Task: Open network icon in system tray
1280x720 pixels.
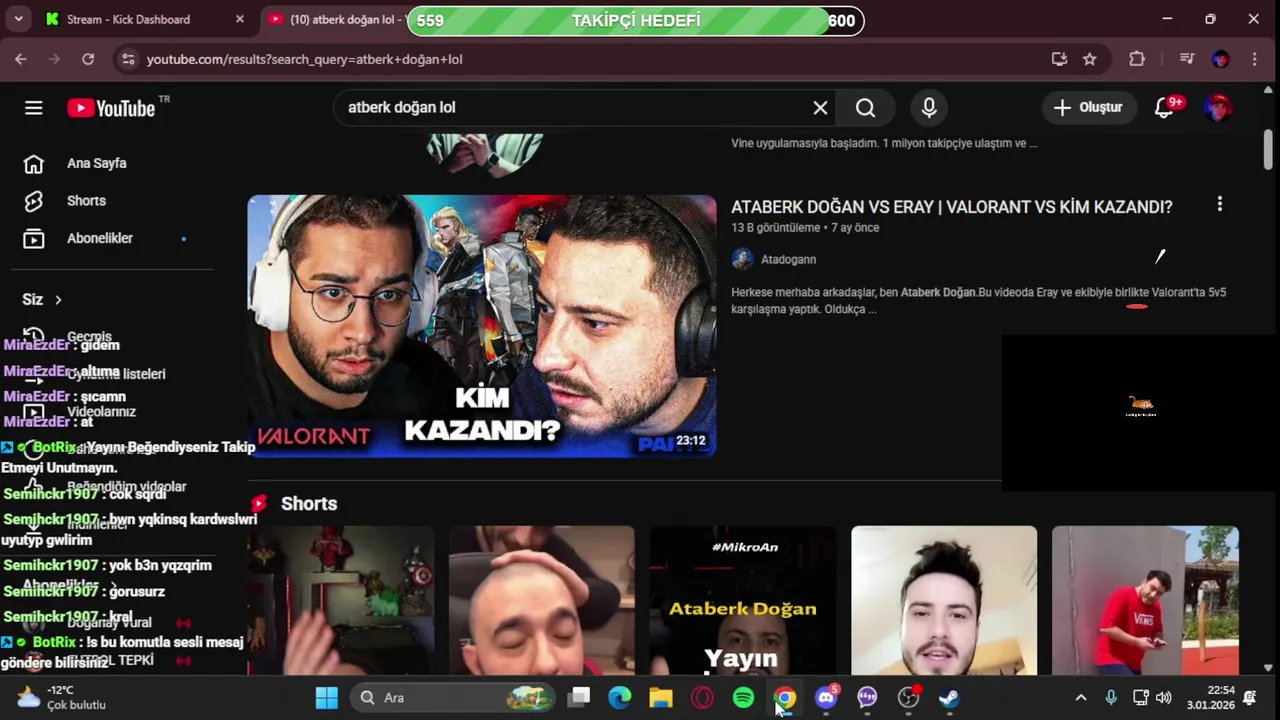Action: [1141, 698]
